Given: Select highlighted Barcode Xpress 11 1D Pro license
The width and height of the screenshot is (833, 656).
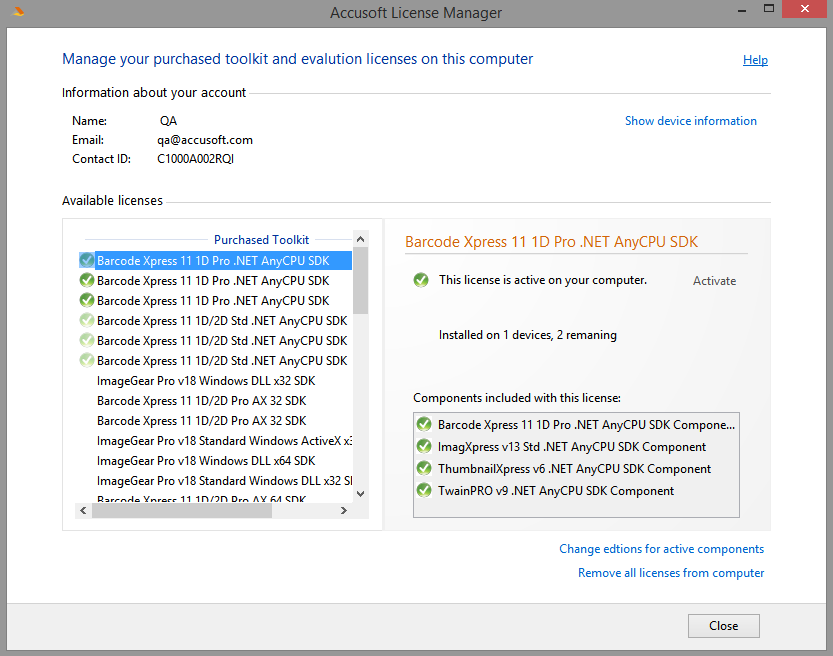Looking at the screenshot, I should click(x=215, y=260).
